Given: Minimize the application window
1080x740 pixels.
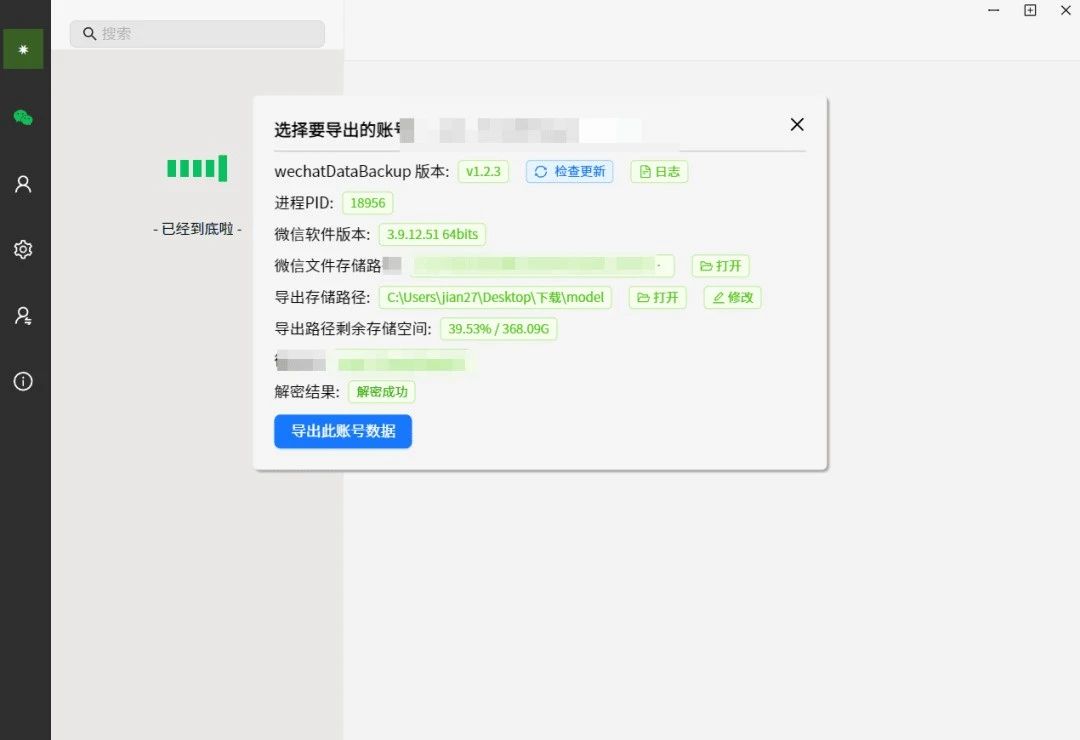Looking at the screenshot, I should [x=993, y=10].
